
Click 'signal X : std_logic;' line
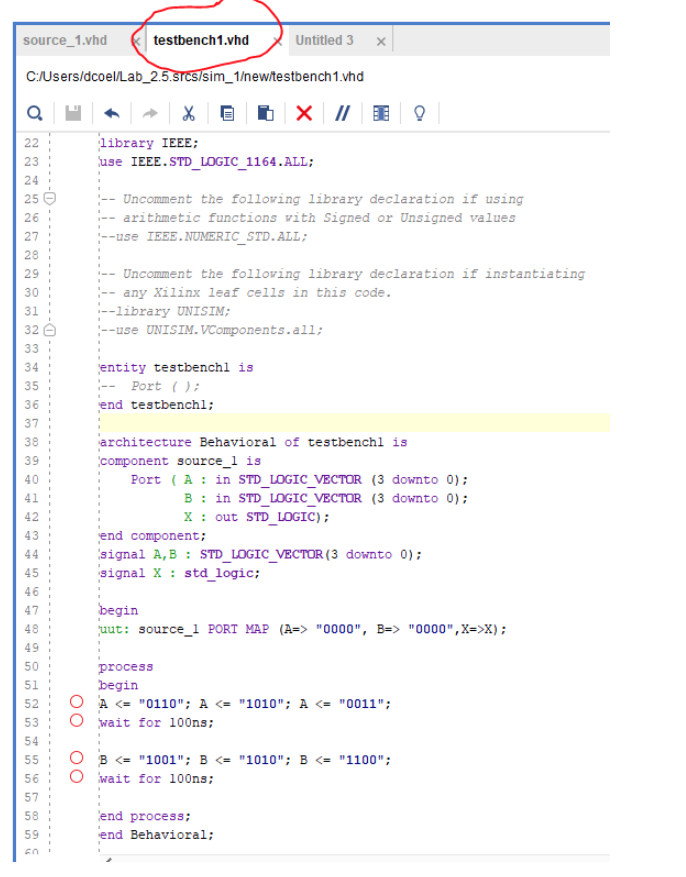pos(179,573)
